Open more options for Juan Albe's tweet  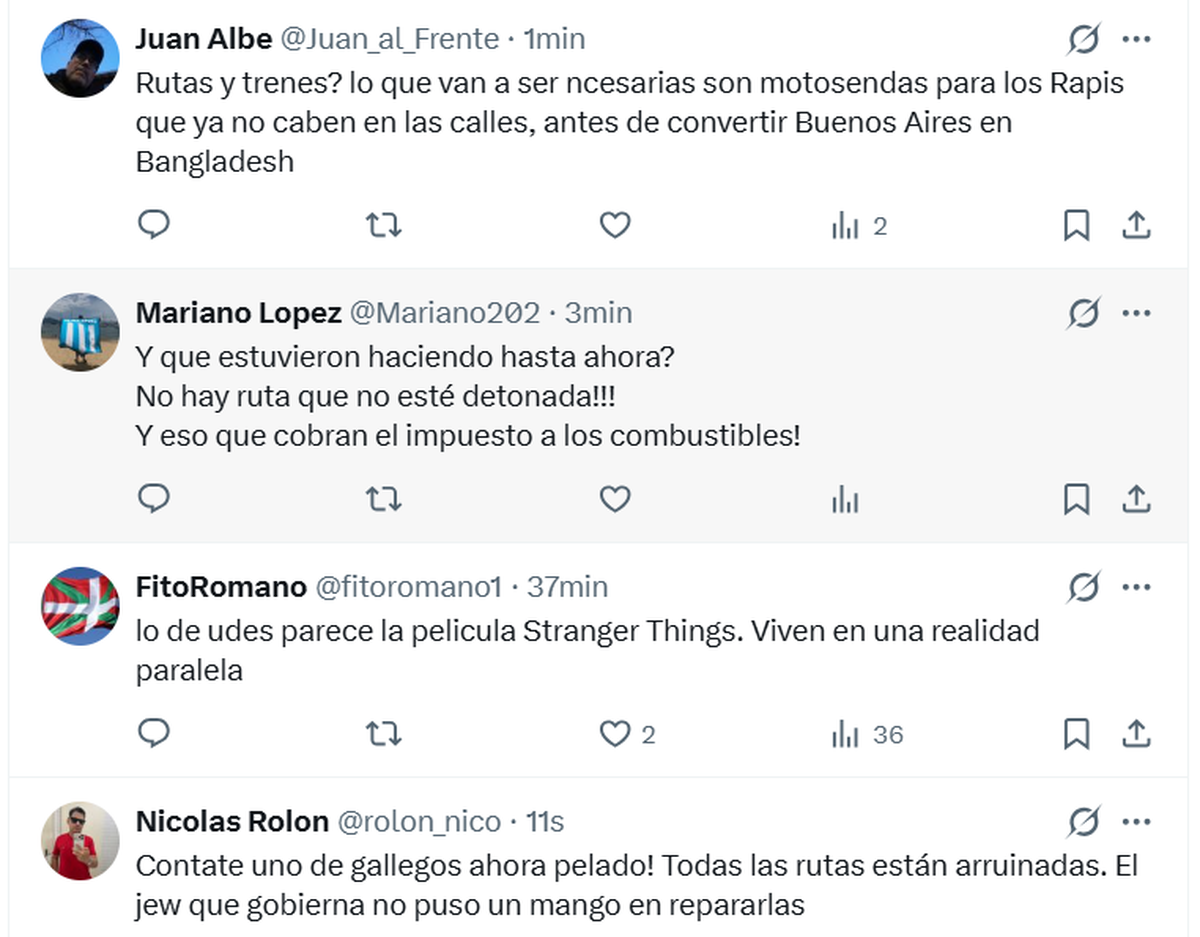tap(1137, 40)
